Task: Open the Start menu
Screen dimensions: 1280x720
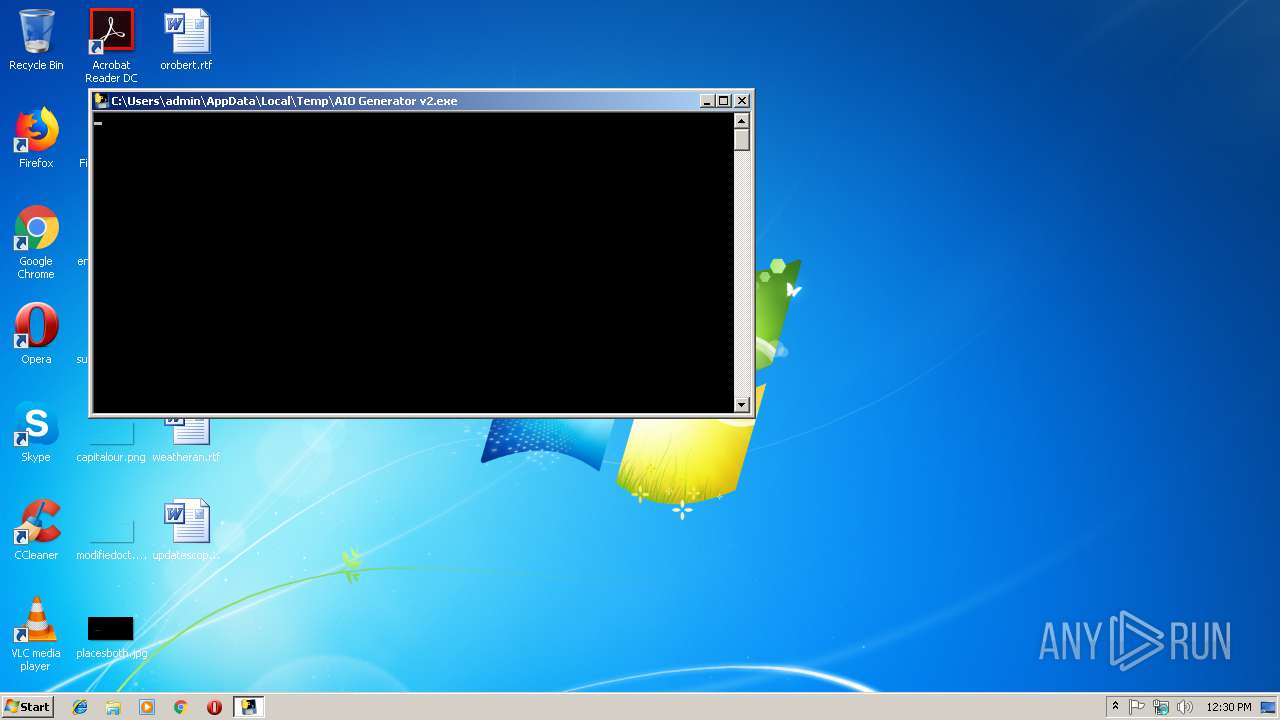Action: (27, 707)
